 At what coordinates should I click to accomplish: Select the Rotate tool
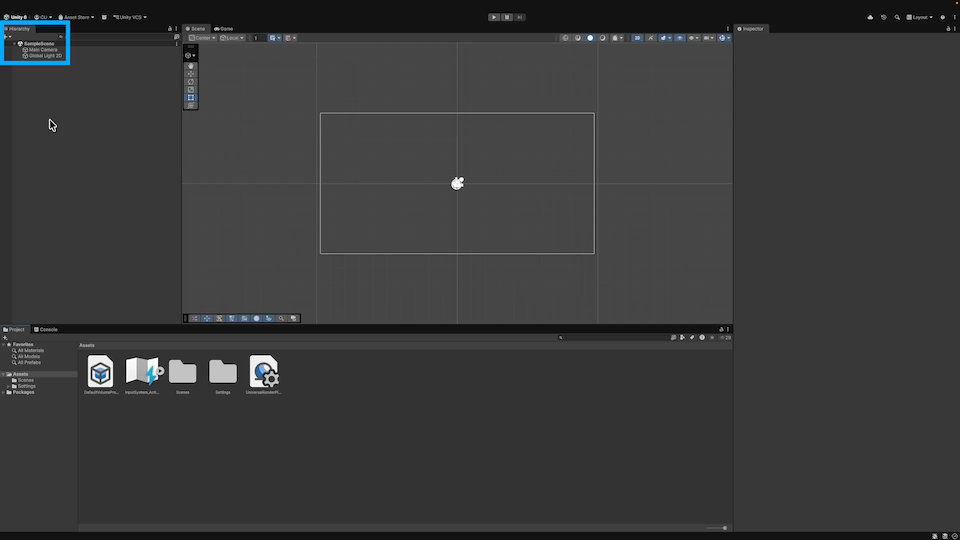191,81
